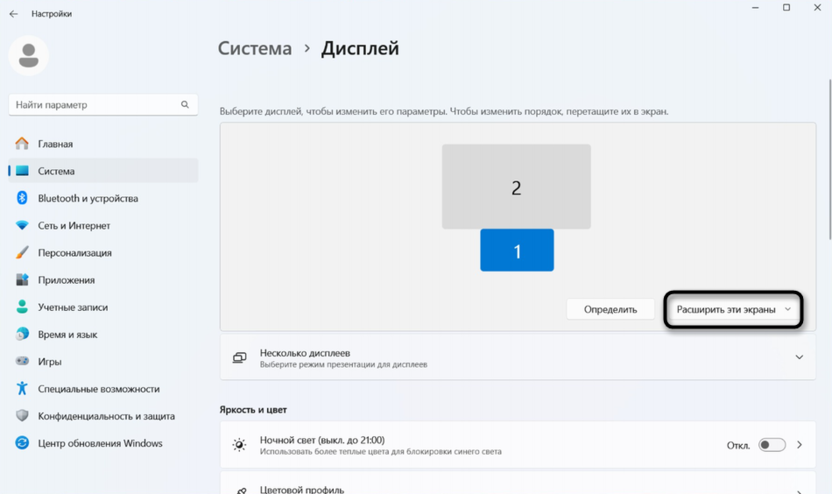
Task: Click the Откл. status label
Action: pyautogui.click(x=738, y=446)
